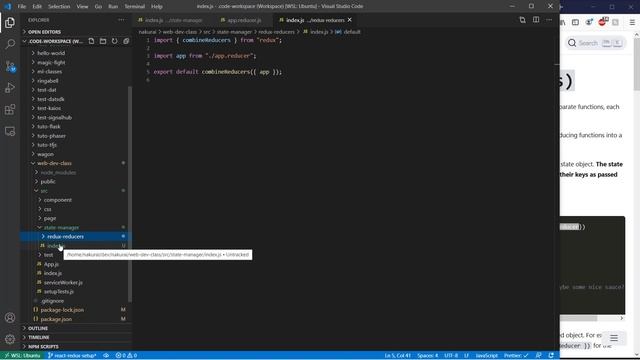Screen dimensions: 640x360
Task: Click the status bar eye icon
Action: pos(106,356)
